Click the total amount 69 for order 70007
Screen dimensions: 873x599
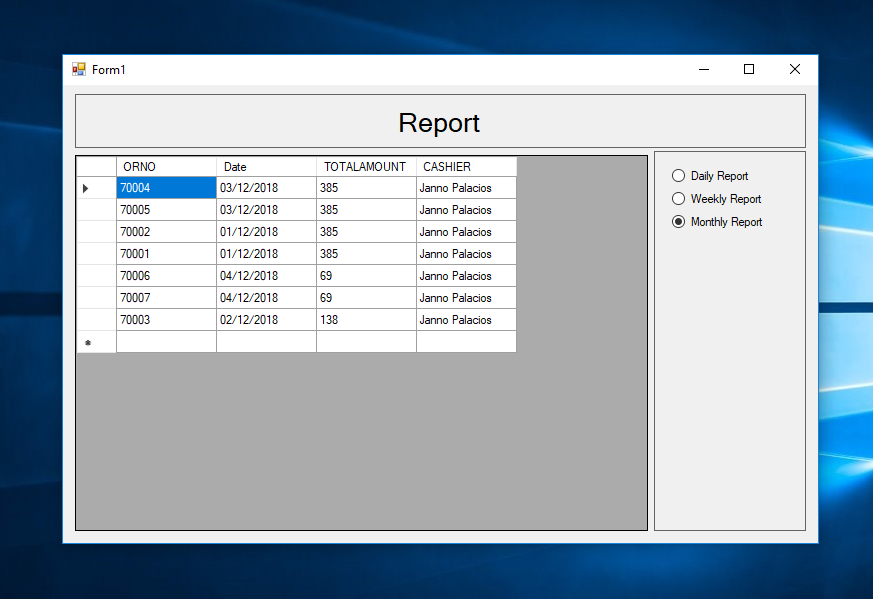pyautogui.click(x=366, y=298)
